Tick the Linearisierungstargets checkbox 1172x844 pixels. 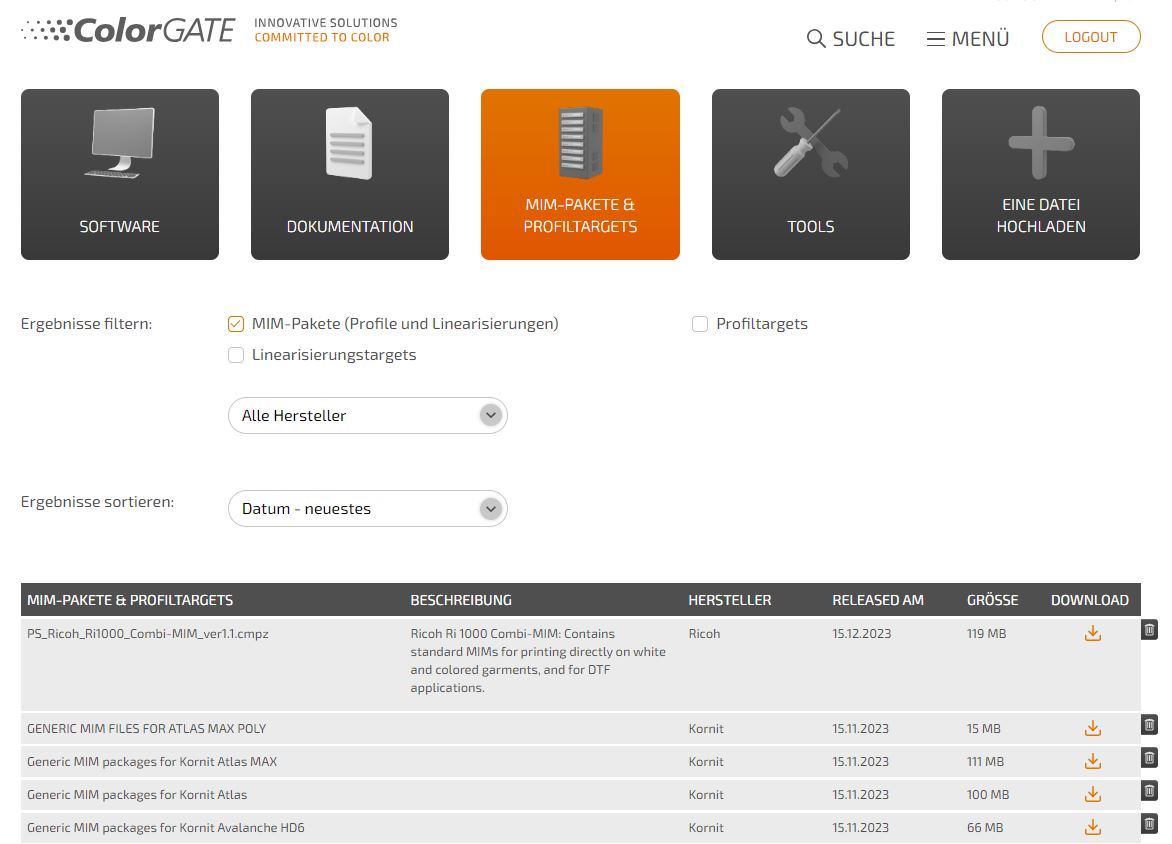(236, 355)
